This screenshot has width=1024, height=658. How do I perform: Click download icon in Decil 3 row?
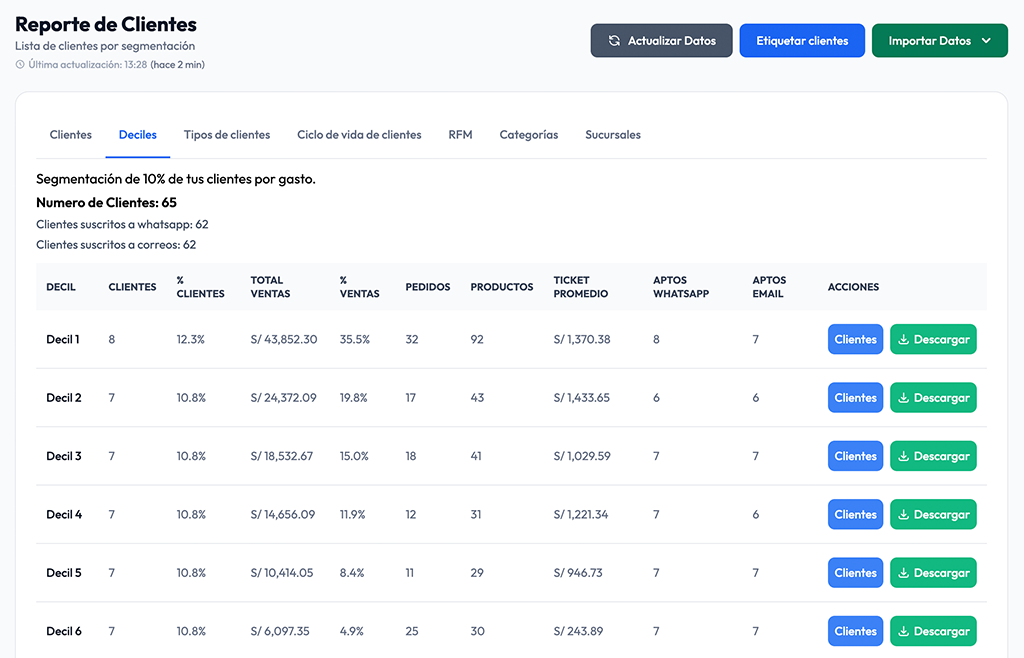(x=903, y=456)
